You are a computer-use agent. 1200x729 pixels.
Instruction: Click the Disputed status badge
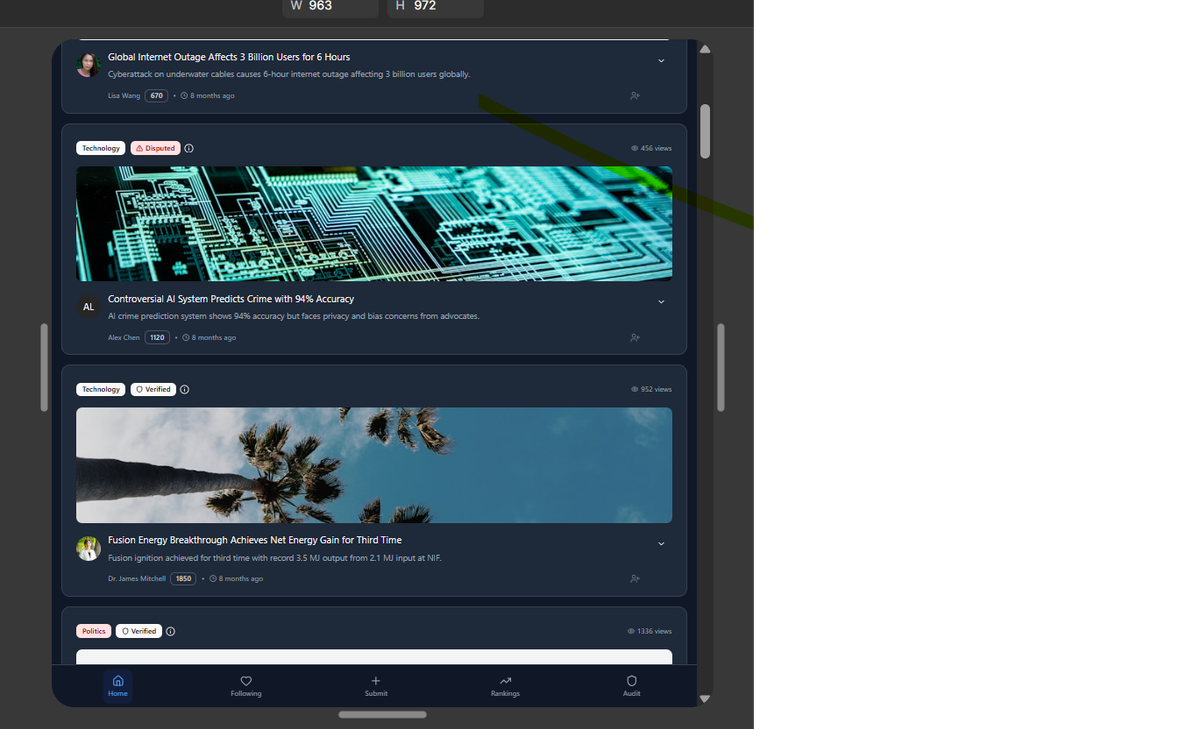click(155, 148)
